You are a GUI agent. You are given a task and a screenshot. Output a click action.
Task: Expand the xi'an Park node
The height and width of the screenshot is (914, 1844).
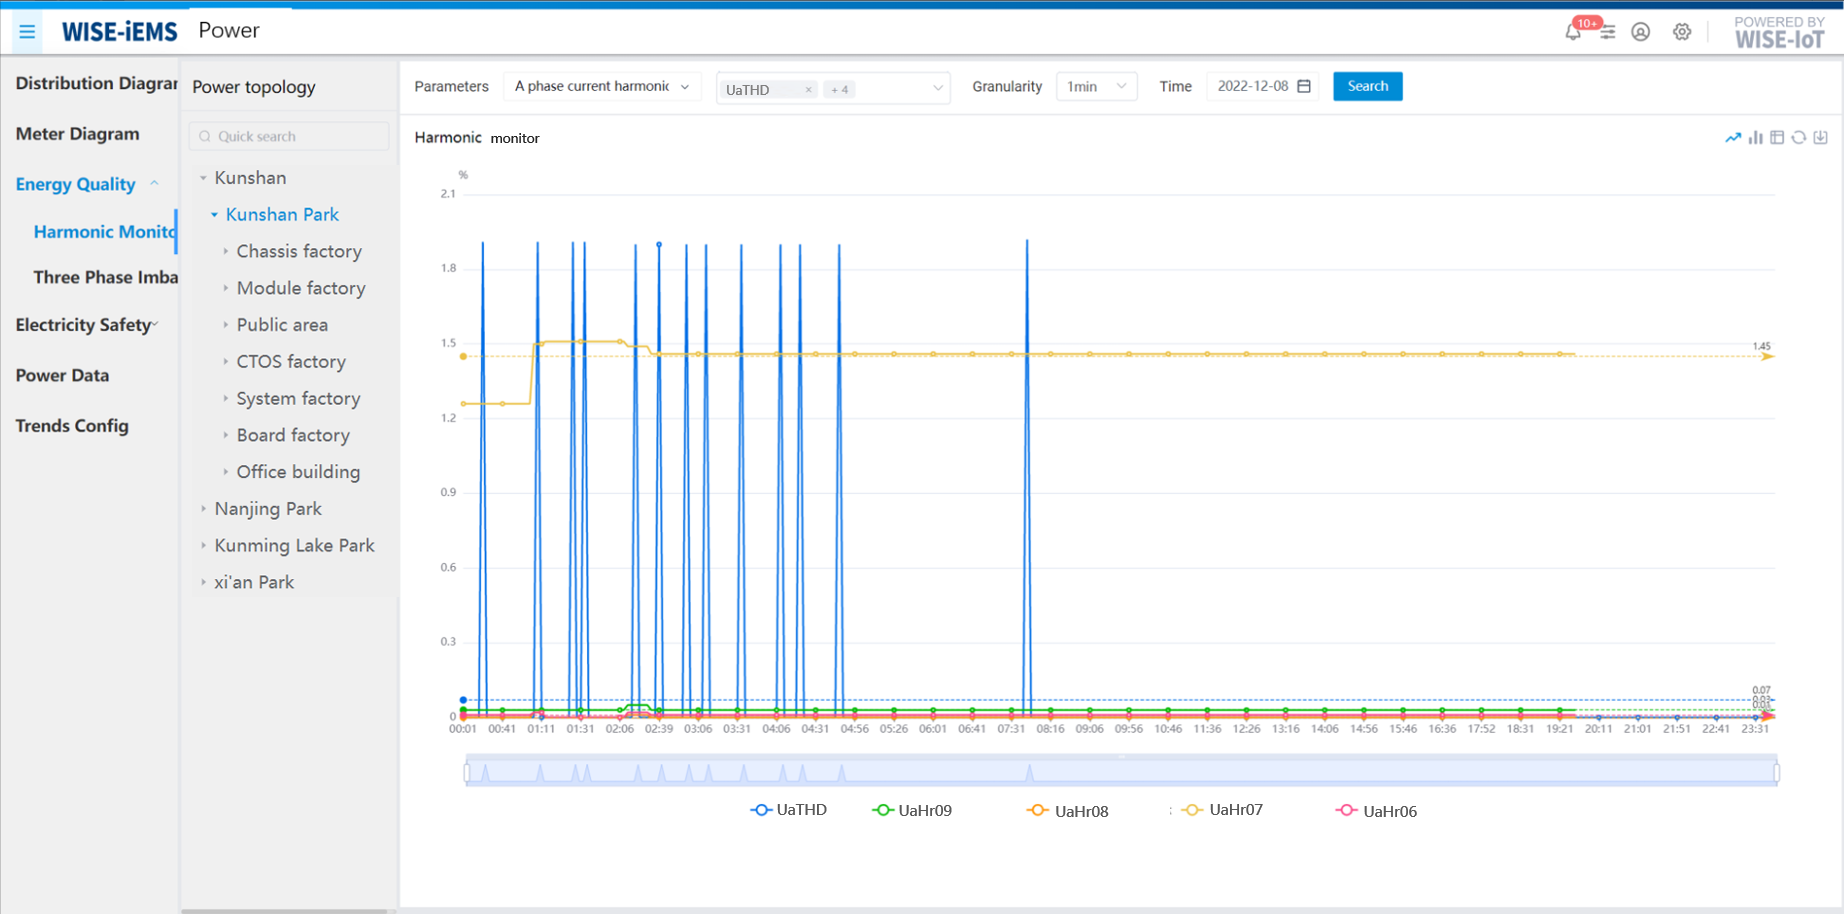coord(203,582)
